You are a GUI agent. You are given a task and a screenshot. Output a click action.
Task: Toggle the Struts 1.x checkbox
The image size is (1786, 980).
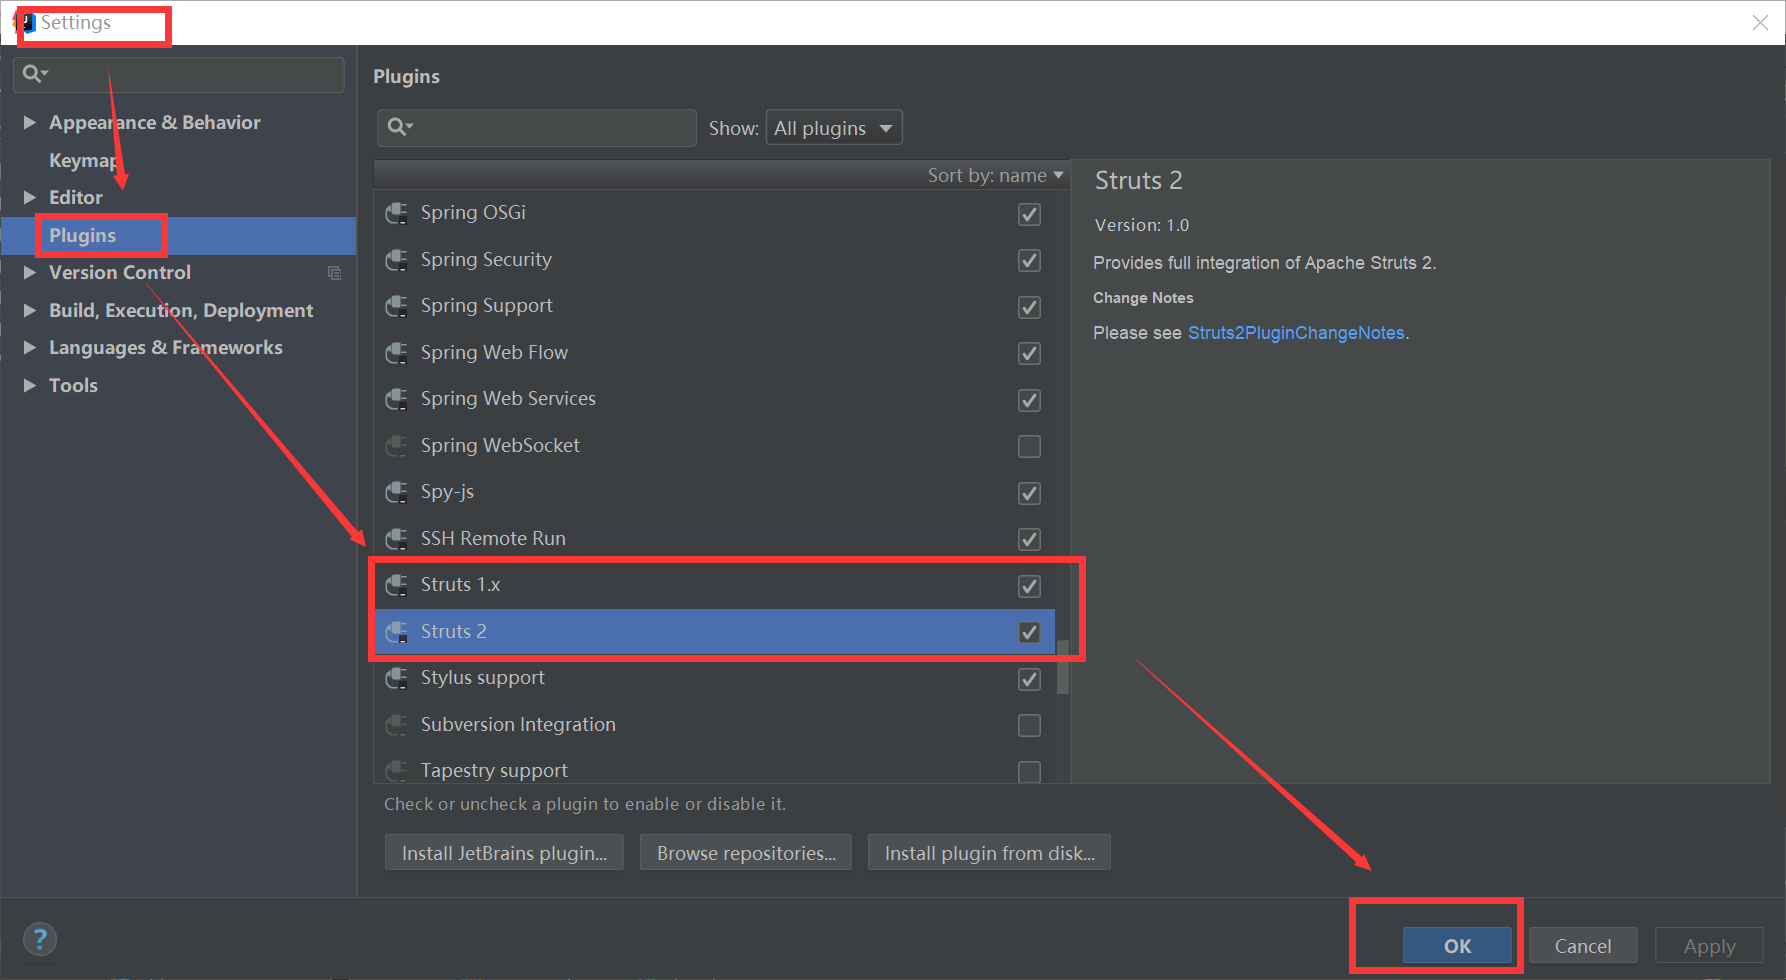click(1029, 586)
